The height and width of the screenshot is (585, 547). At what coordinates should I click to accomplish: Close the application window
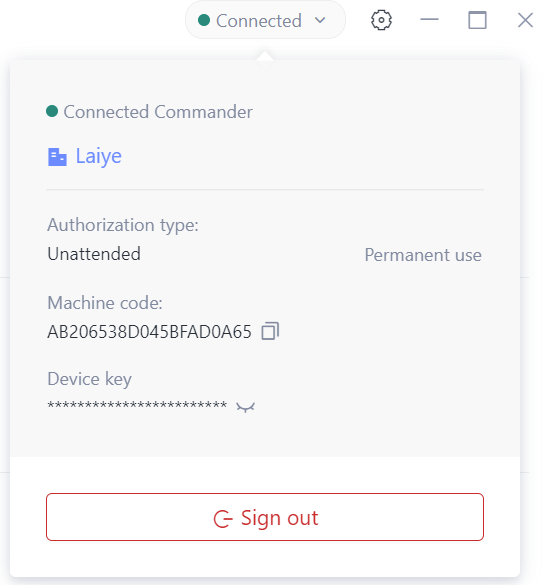pos(525,20)
